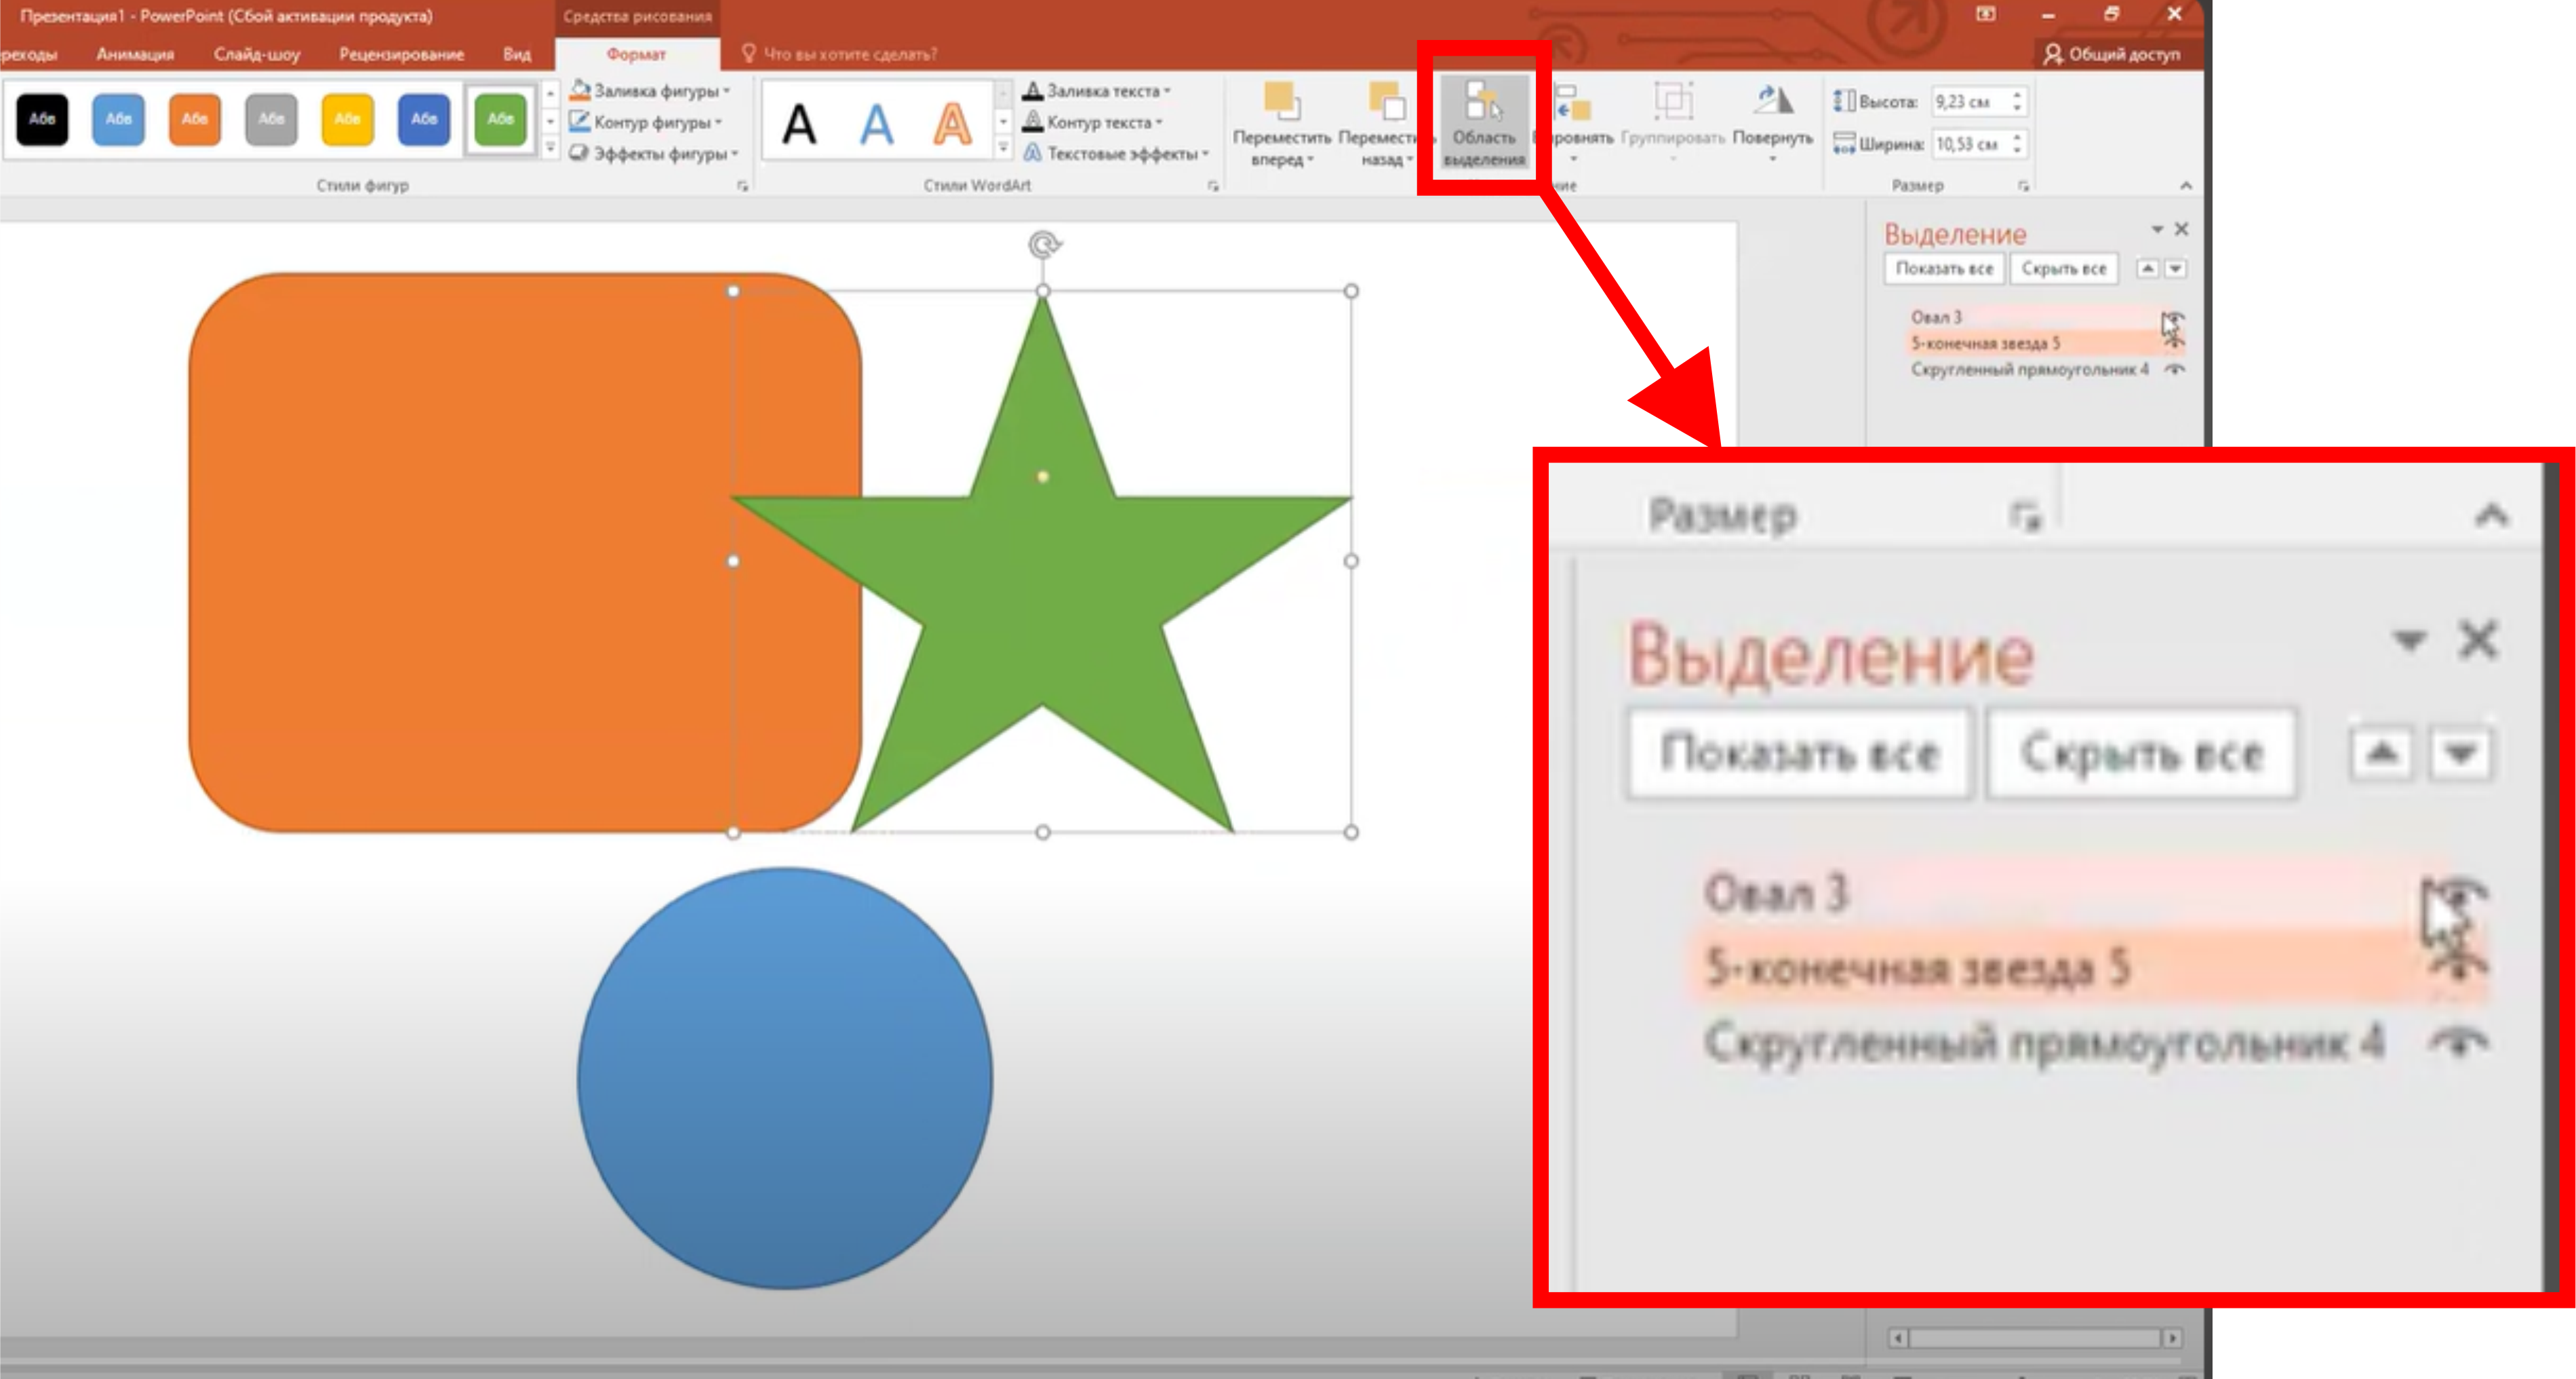Open Размер group dialog launcher
This screenshot has width=2576, height=1379.
tap(2023, 186)
